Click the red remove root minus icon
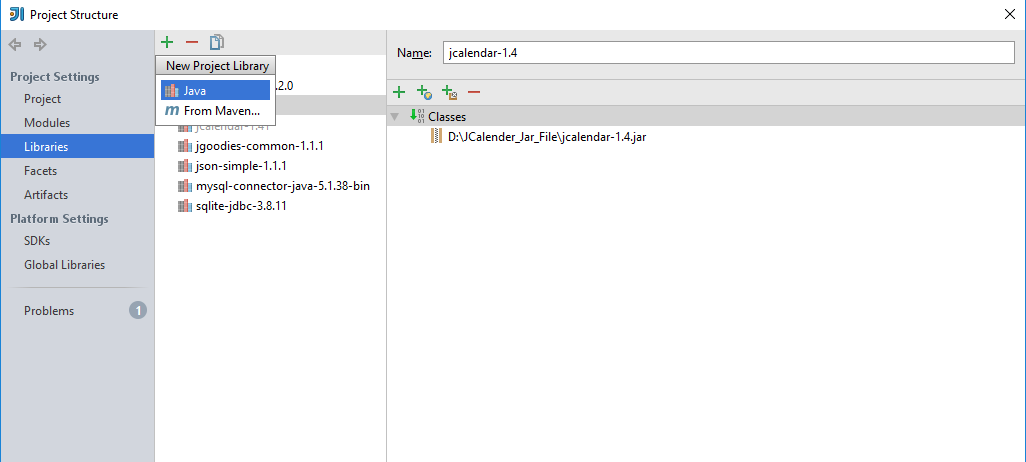 pyautogui.click(x=474, y=92)
